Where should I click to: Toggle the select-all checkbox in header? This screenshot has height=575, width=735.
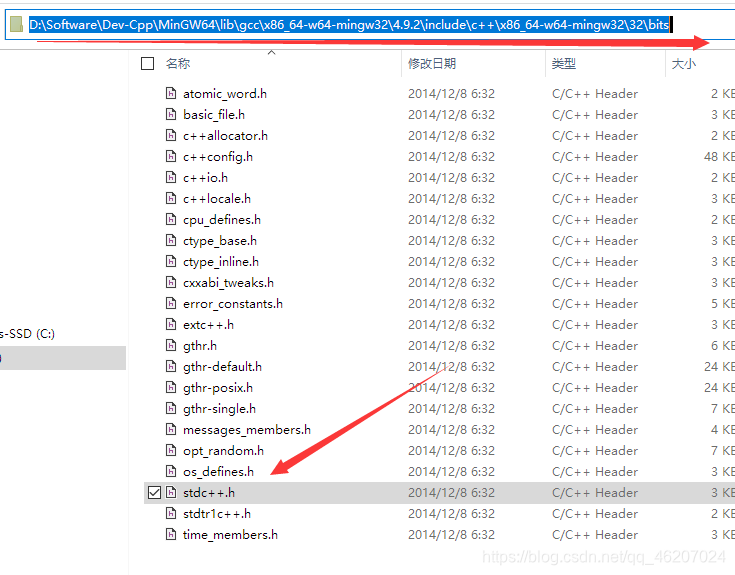[x=148, y=63]
